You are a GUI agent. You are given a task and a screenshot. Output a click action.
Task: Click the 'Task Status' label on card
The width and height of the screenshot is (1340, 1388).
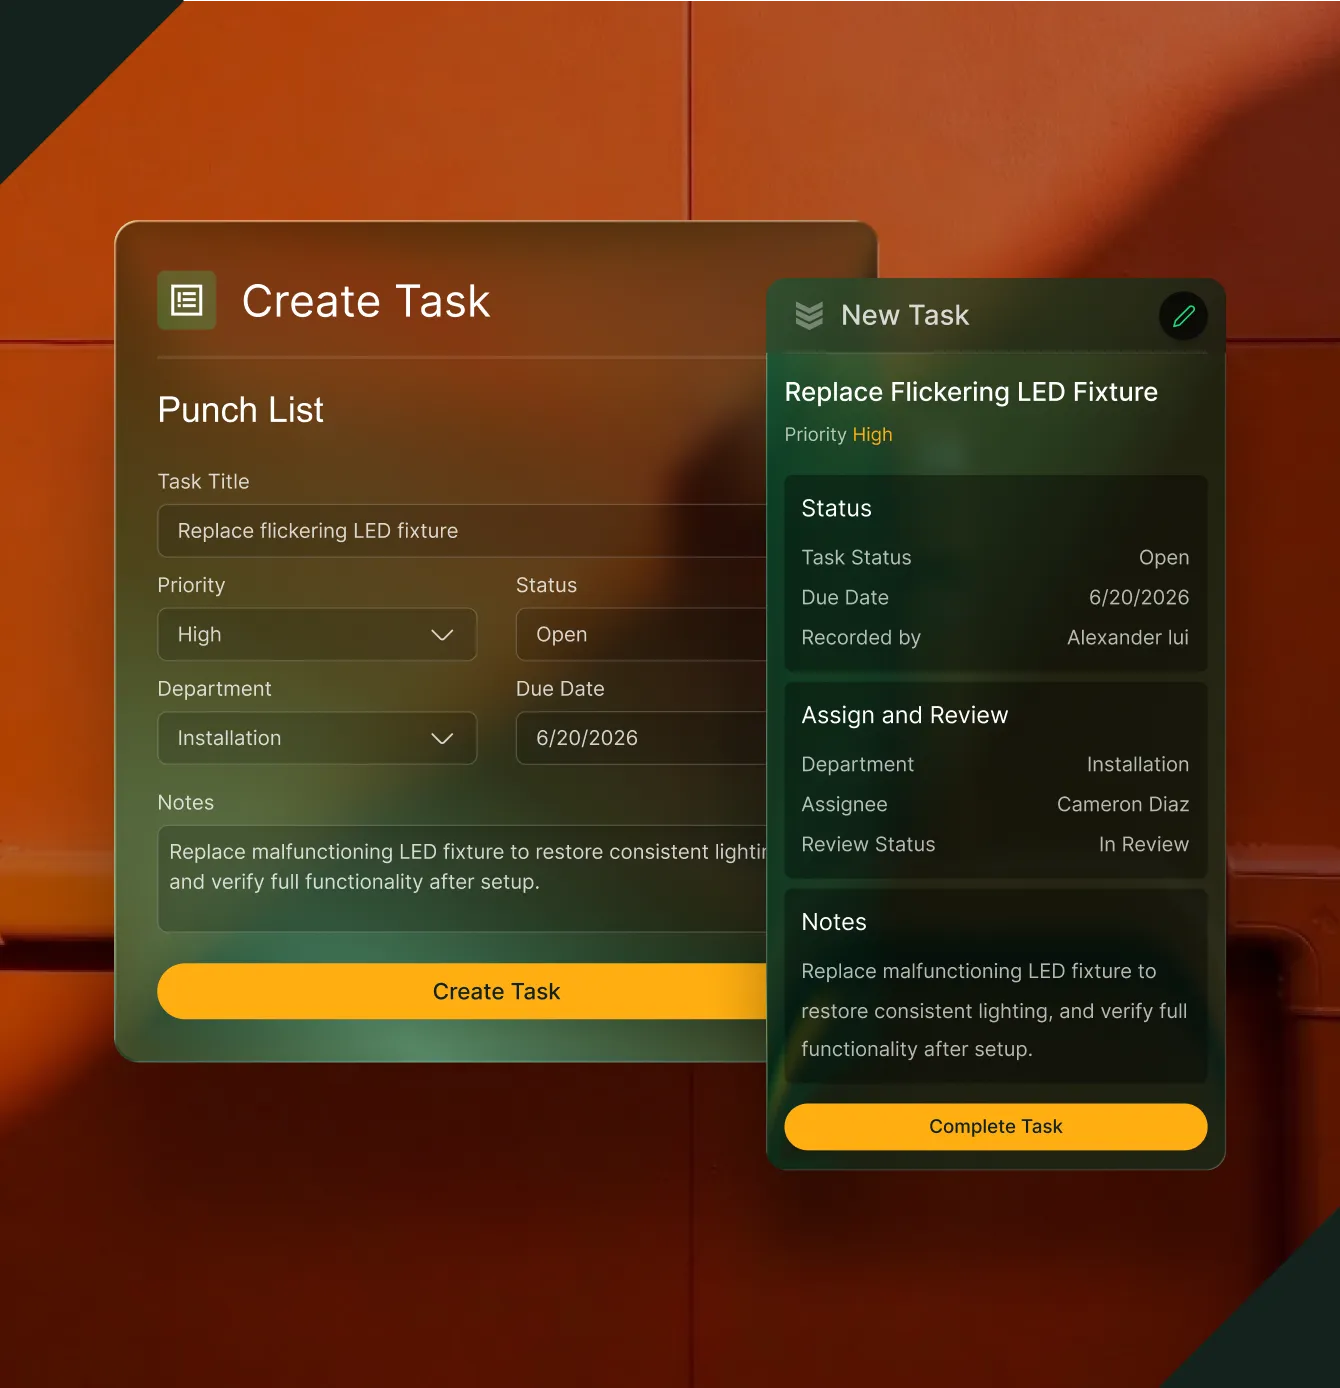point(856,558)
